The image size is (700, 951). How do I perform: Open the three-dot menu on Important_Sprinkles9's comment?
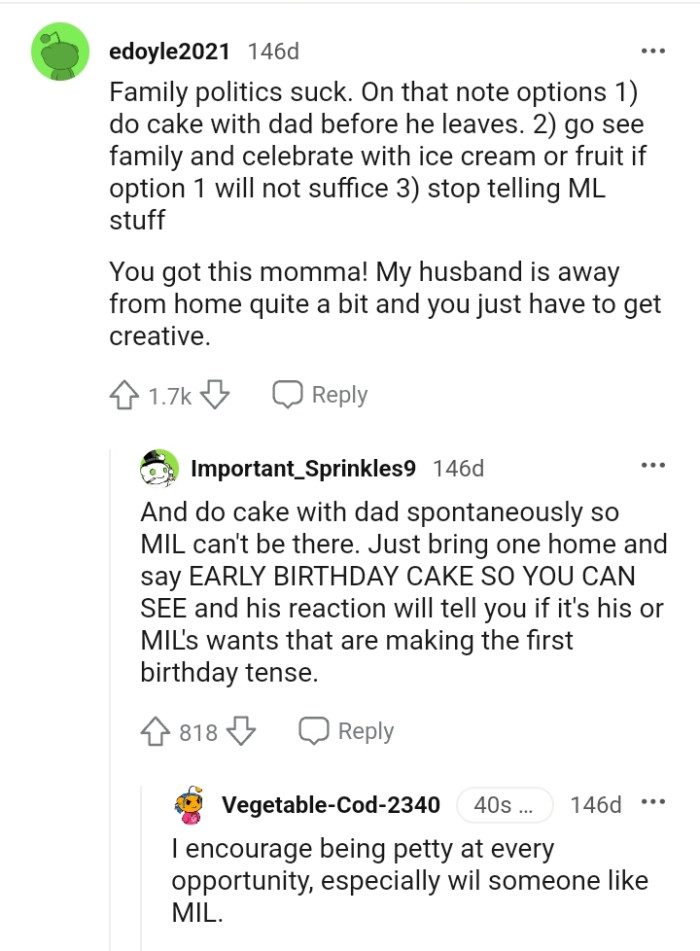pos(653,464)
